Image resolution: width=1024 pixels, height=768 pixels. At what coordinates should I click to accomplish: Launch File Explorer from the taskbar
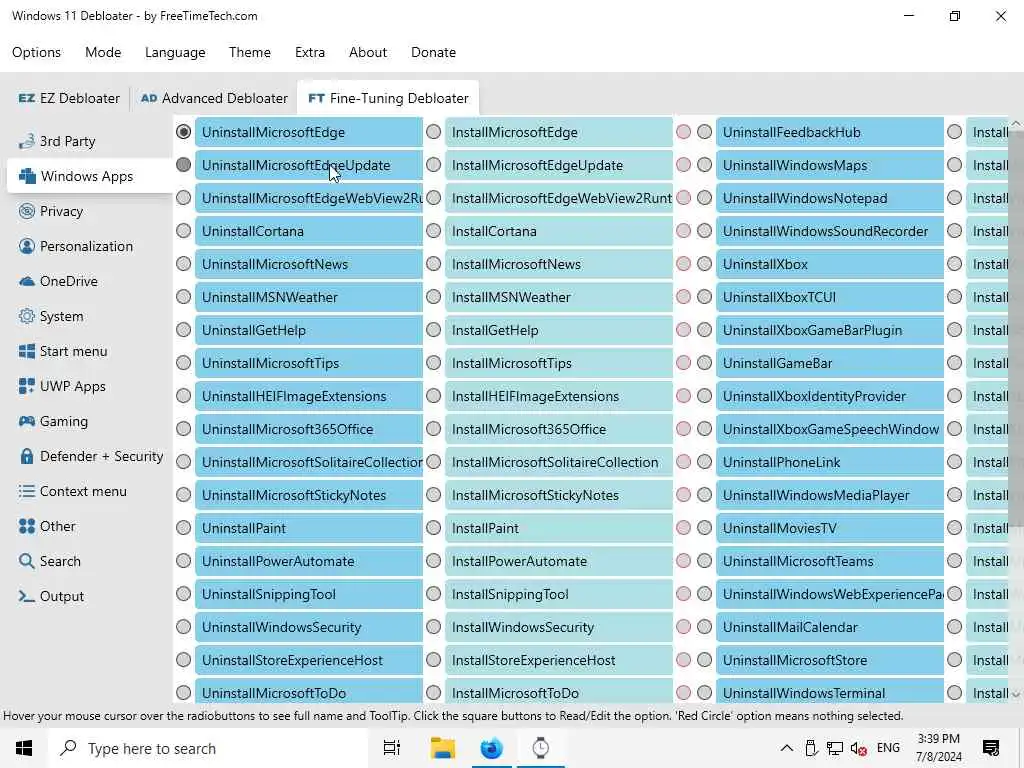click(x=442, y=748)
